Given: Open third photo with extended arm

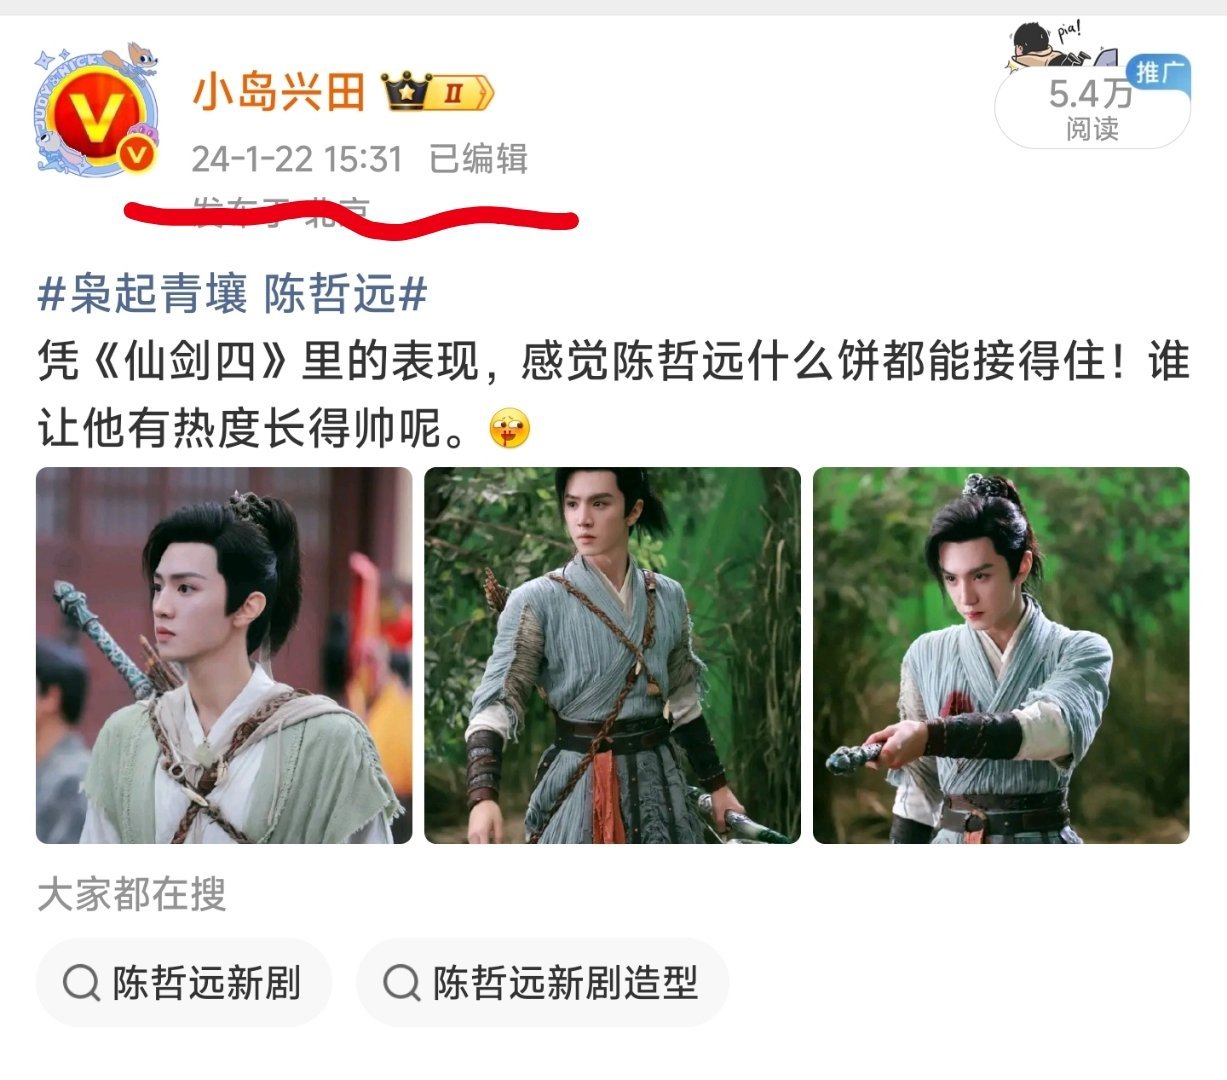Looking at the screenshot, I should [x=1001, y=656].
